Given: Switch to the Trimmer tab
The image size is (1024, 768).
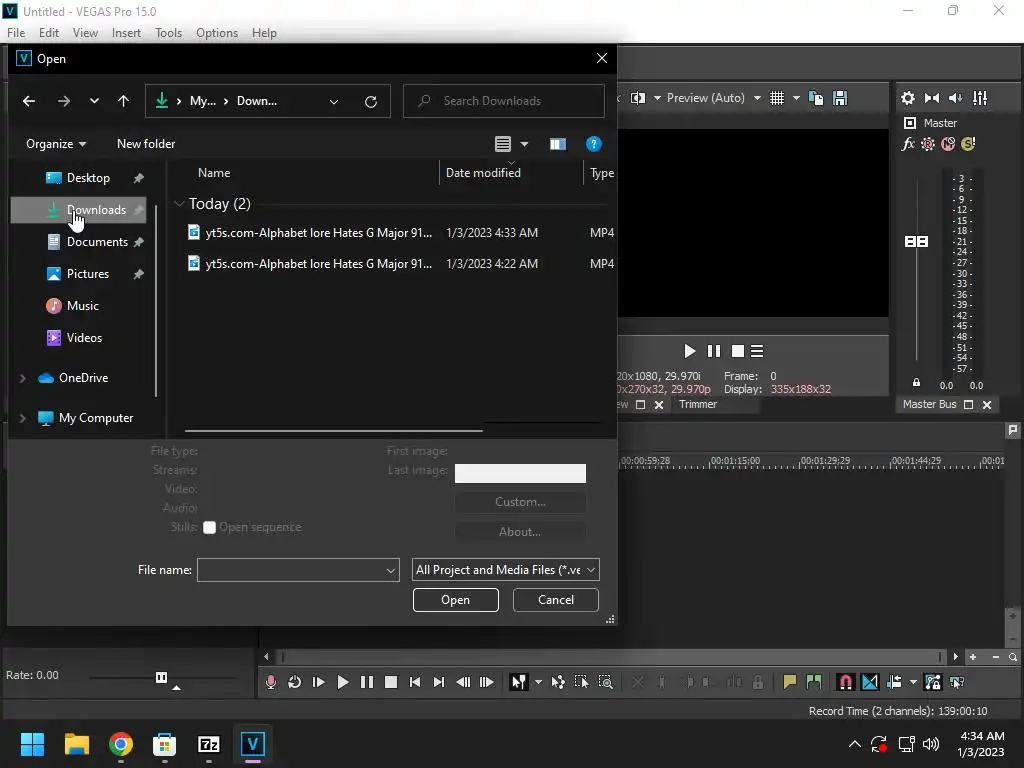Looking at the screenshot, I should pyautogui.click(x=697, y=404).
